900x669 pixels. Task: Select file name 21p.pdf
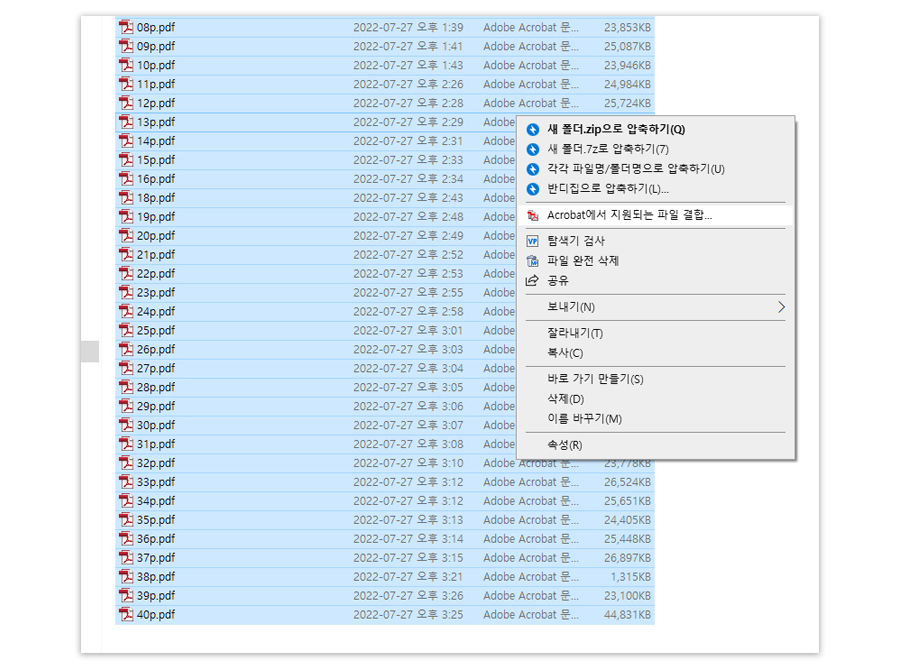(x=156, y=254)
